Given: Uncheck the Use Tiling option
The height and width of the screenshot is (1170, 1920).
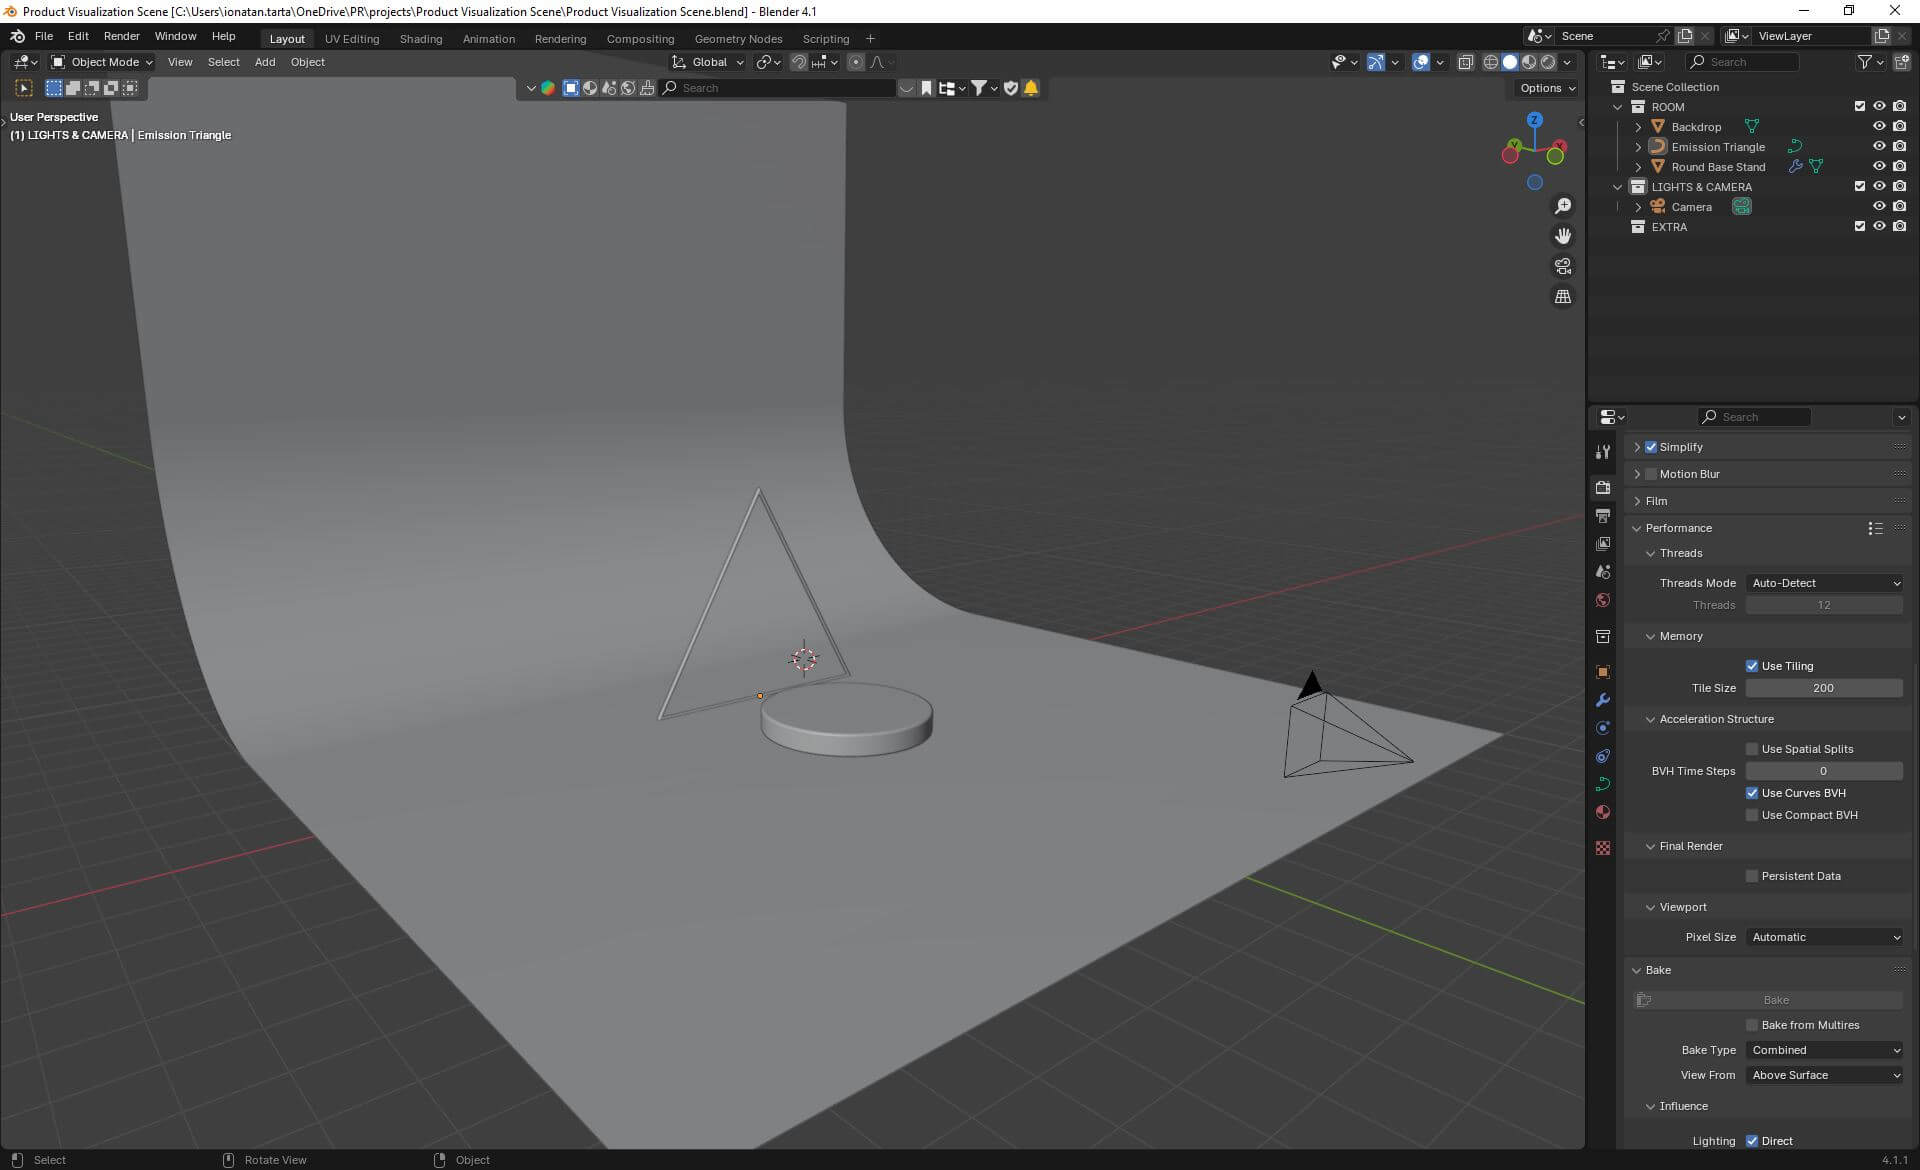Looking at the screenshot, I should point(1752,666).
